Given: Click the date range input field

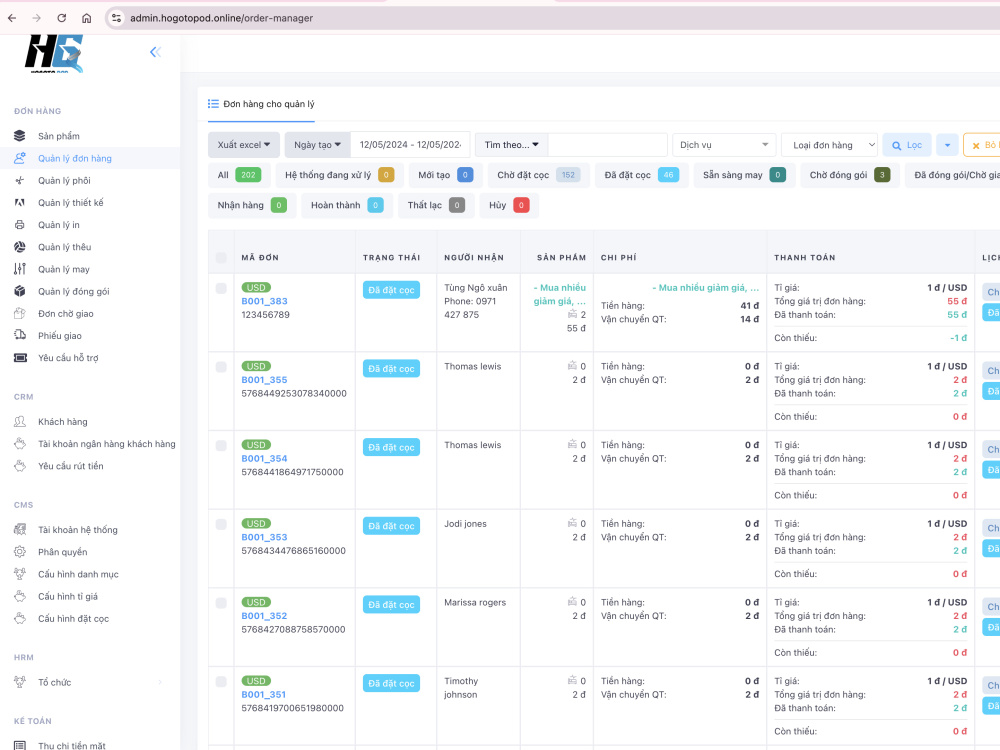Looking at the screenshot, I should click(x=410, y=145).
